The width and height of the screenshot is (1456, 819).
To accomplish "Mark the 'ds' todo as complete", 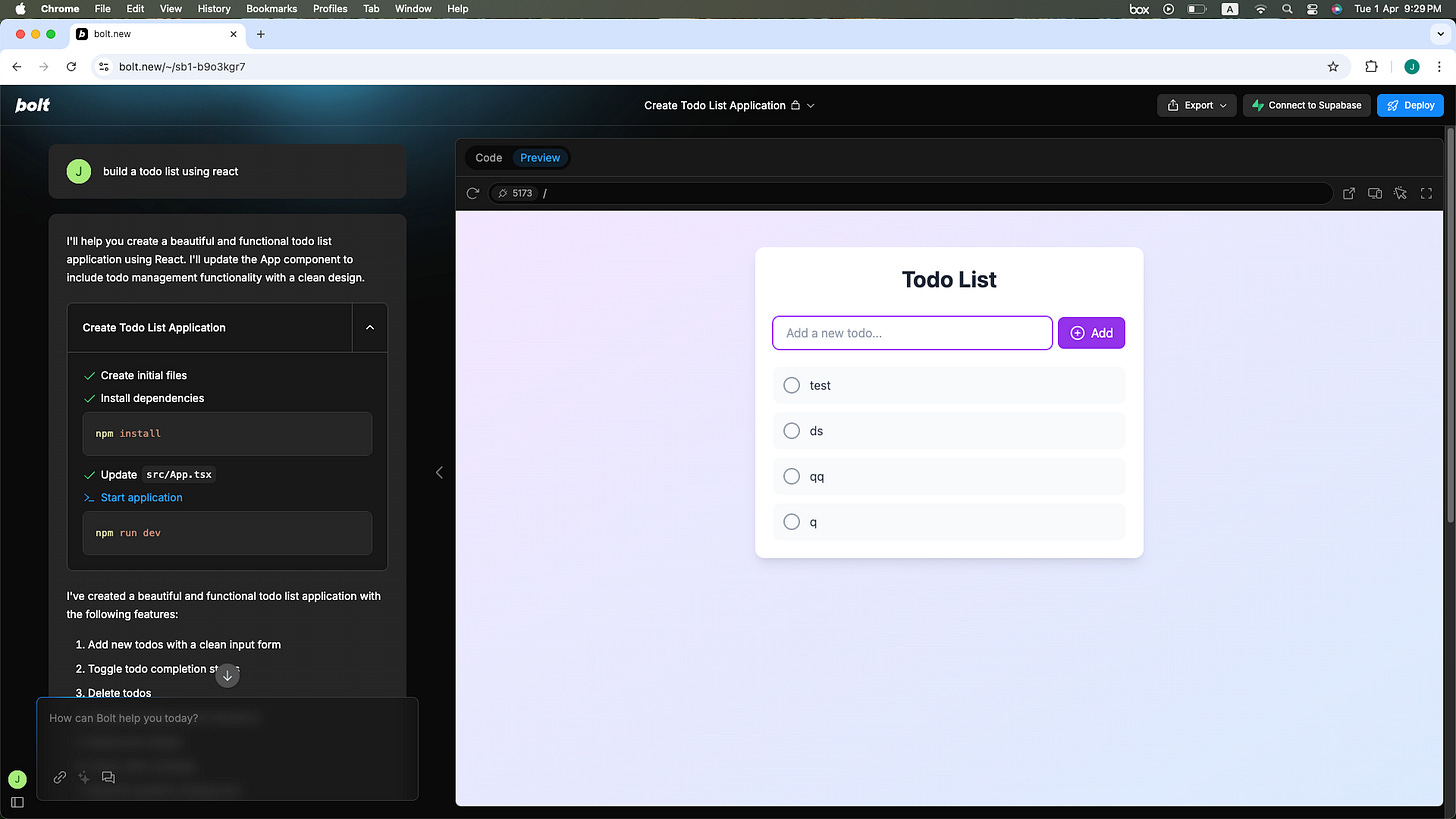I will pos(792,431).
